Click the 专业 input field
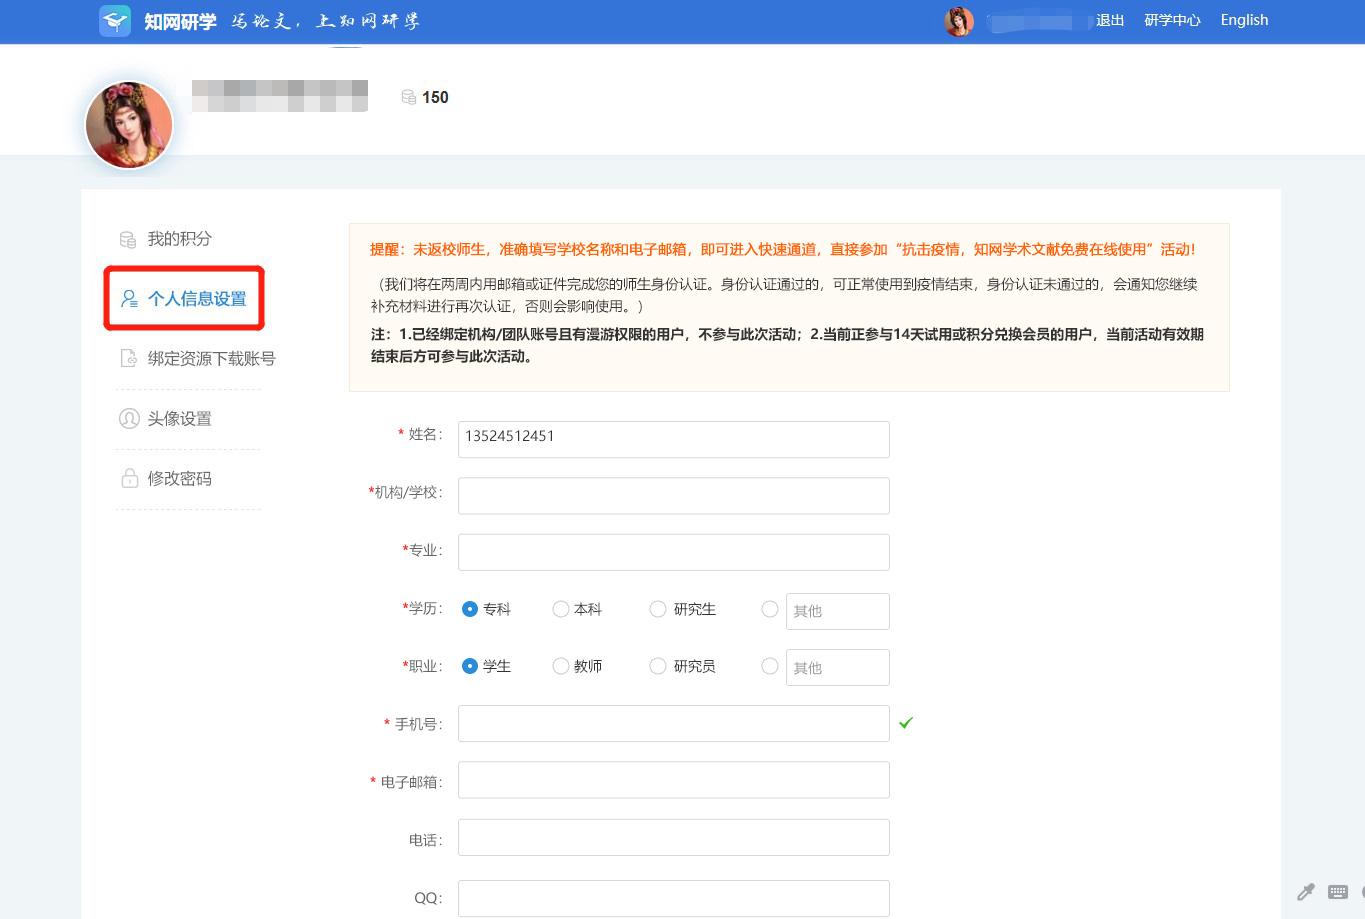Screen dimensions: 1365x919 pyautogui.click(x=674, y=552)
